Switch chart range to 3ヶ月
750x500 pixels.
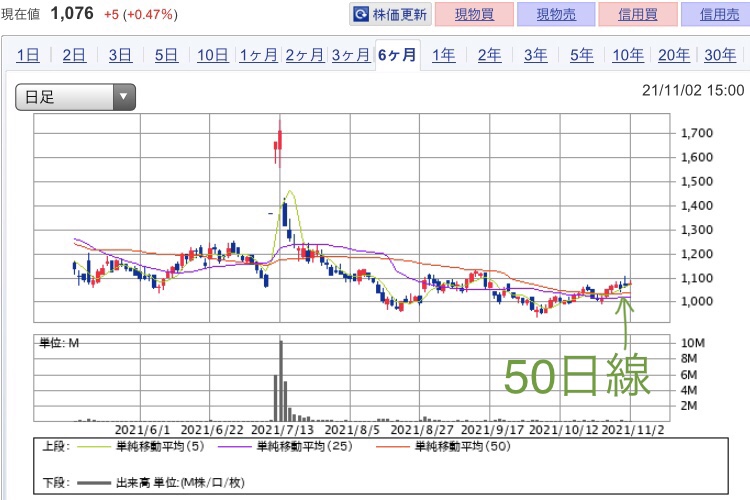coord(351,55)
